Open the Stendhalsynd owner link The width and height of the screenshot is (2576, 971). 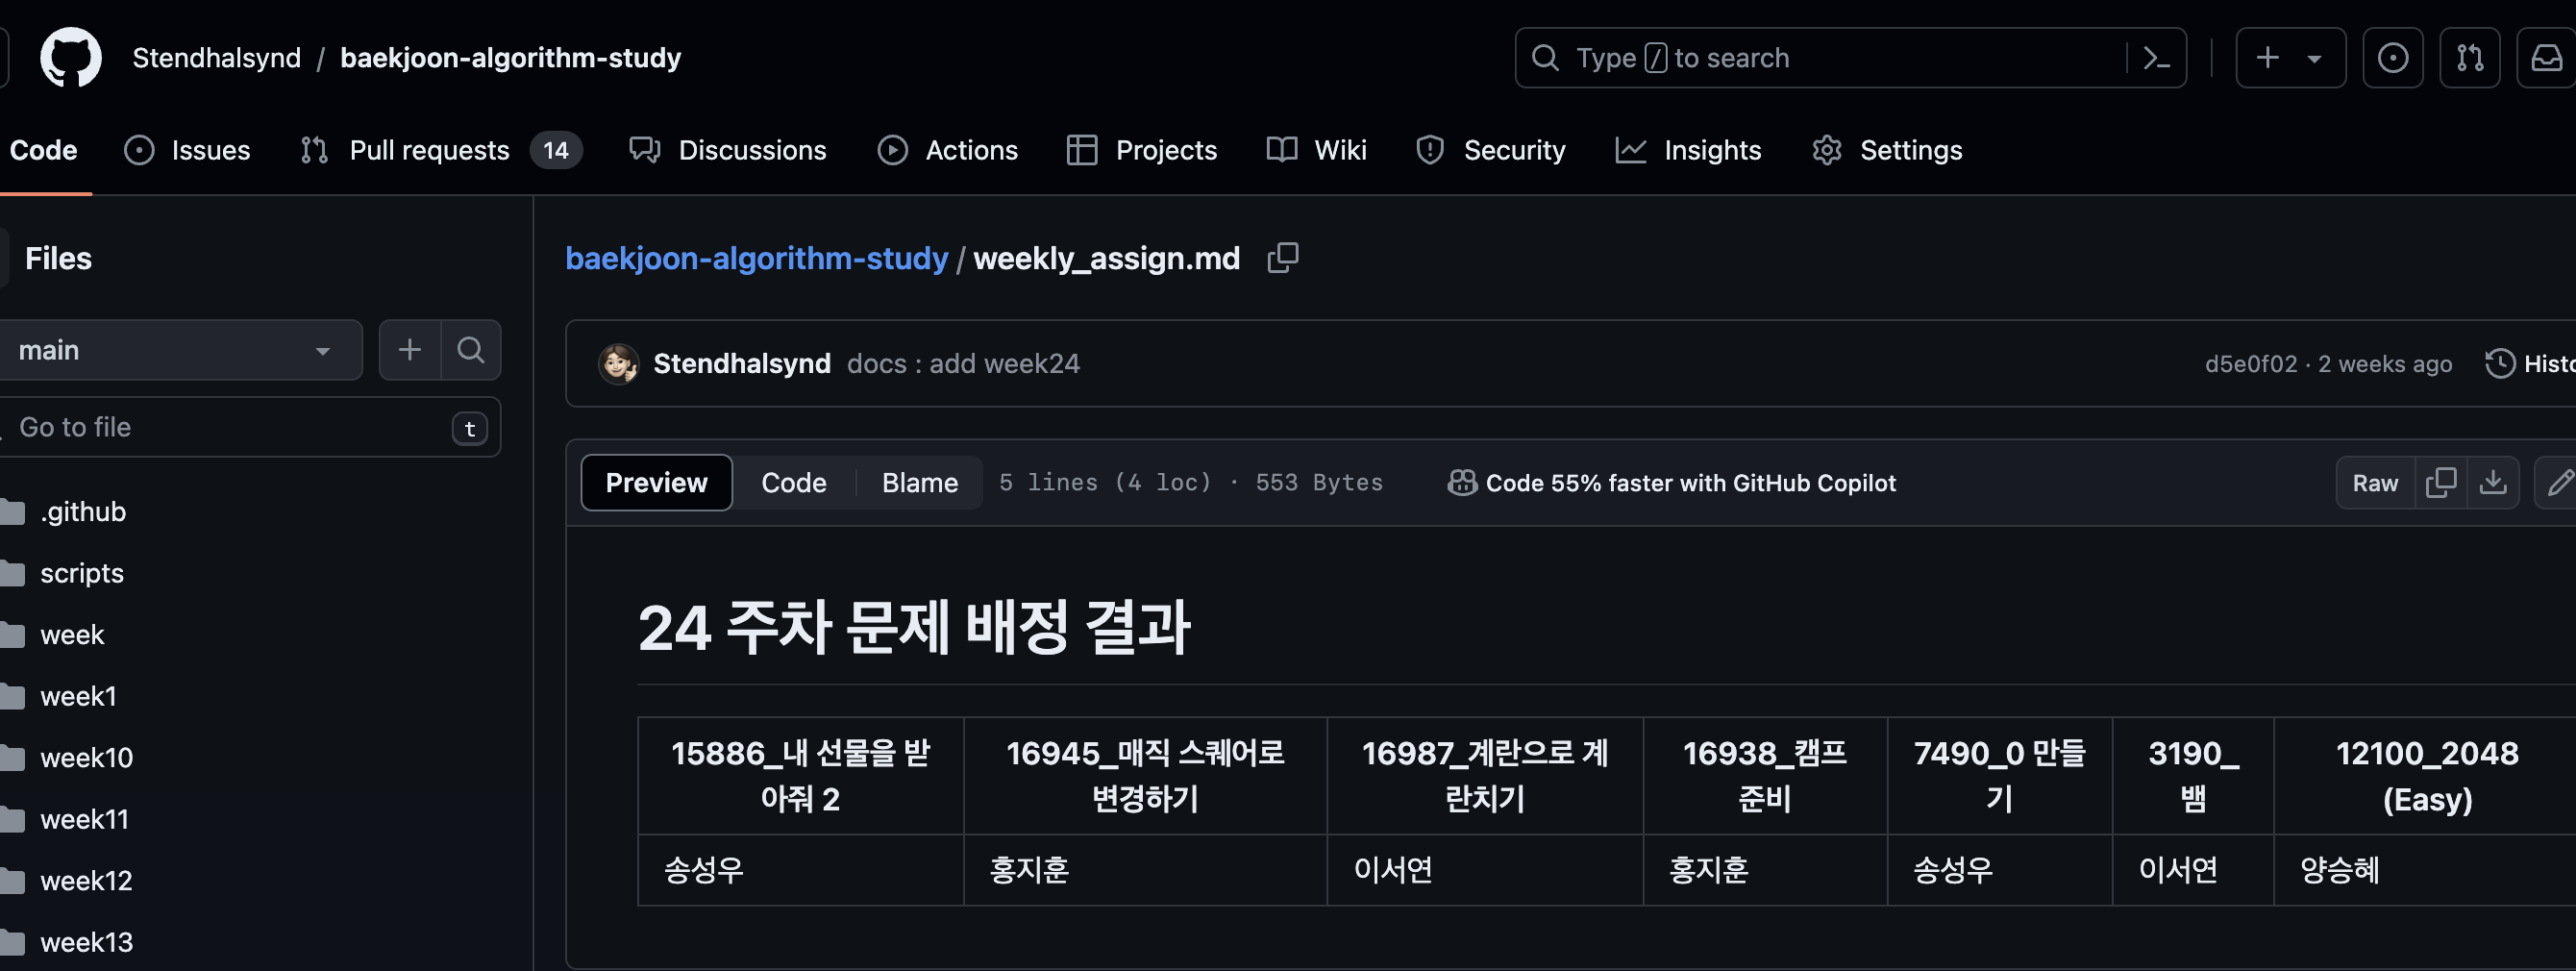[x=216, y=58]
